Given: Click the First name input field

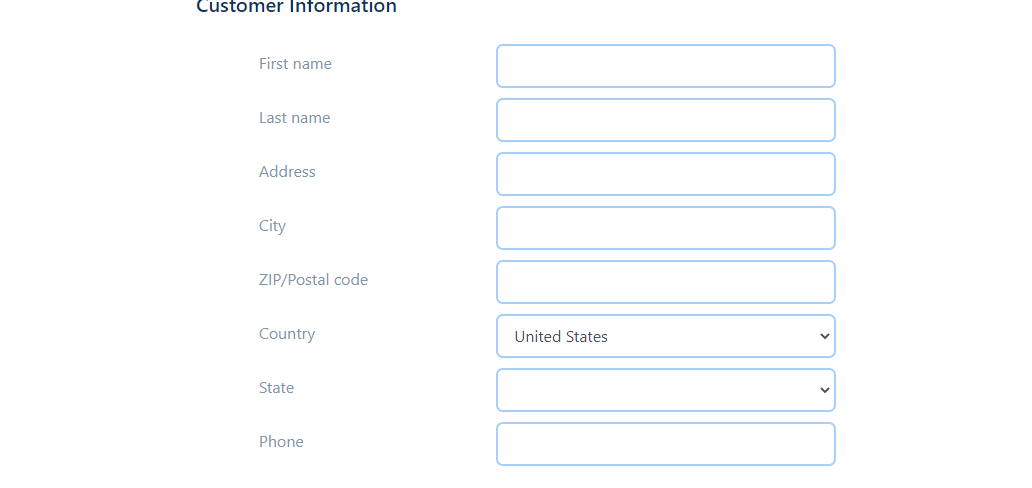Looking at the screenshot, I should click(x=665, y=66).
